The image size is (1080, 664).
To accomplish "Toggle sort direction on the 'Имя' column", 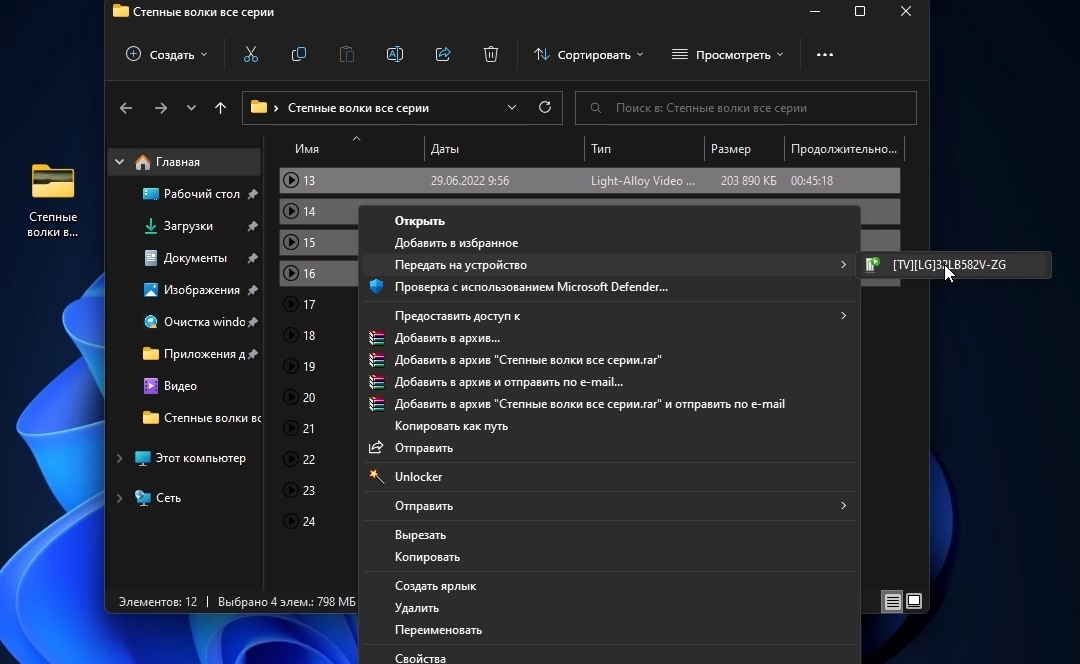I will (x=307, y=148).
